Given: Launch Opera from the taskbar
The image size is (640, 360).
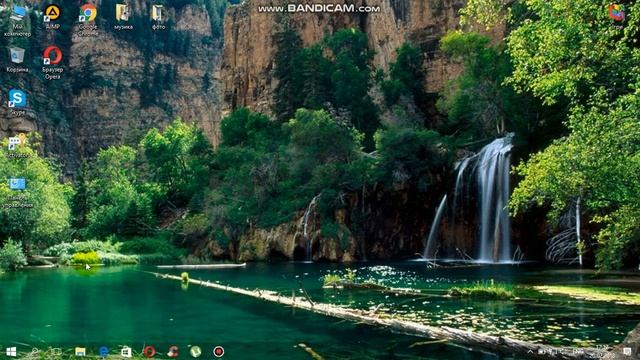Looking at the screenshot, I should click(x=149, y=351).
